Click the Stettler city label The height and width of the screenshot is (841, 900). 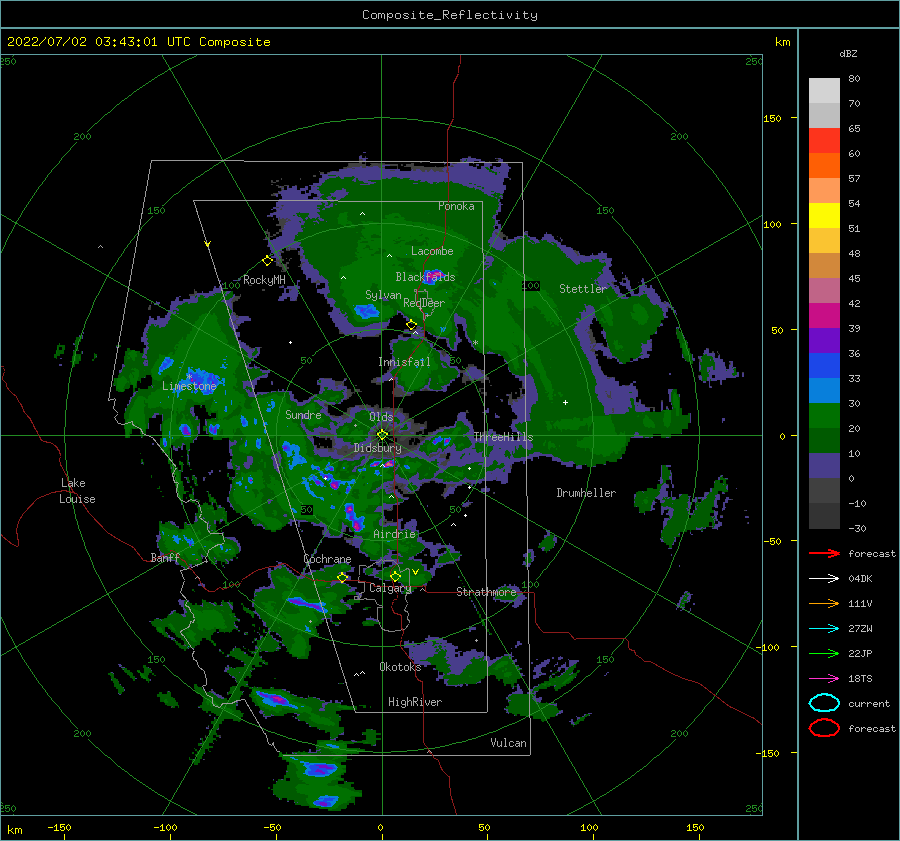coord(583,289)
